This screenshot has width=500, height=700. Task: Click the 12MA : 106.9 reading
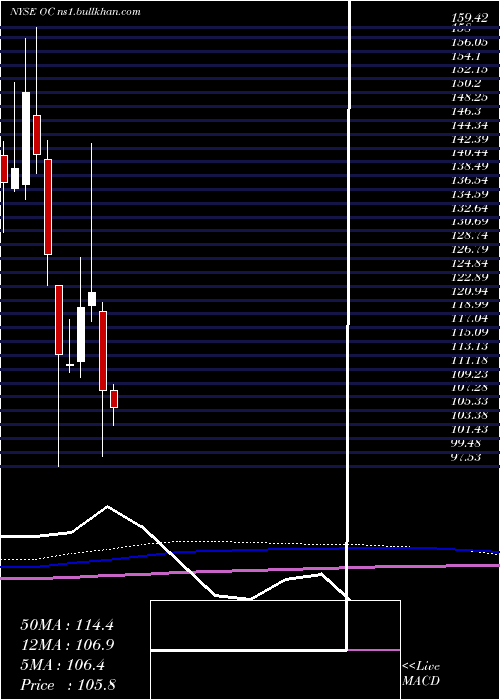point(67,644)
